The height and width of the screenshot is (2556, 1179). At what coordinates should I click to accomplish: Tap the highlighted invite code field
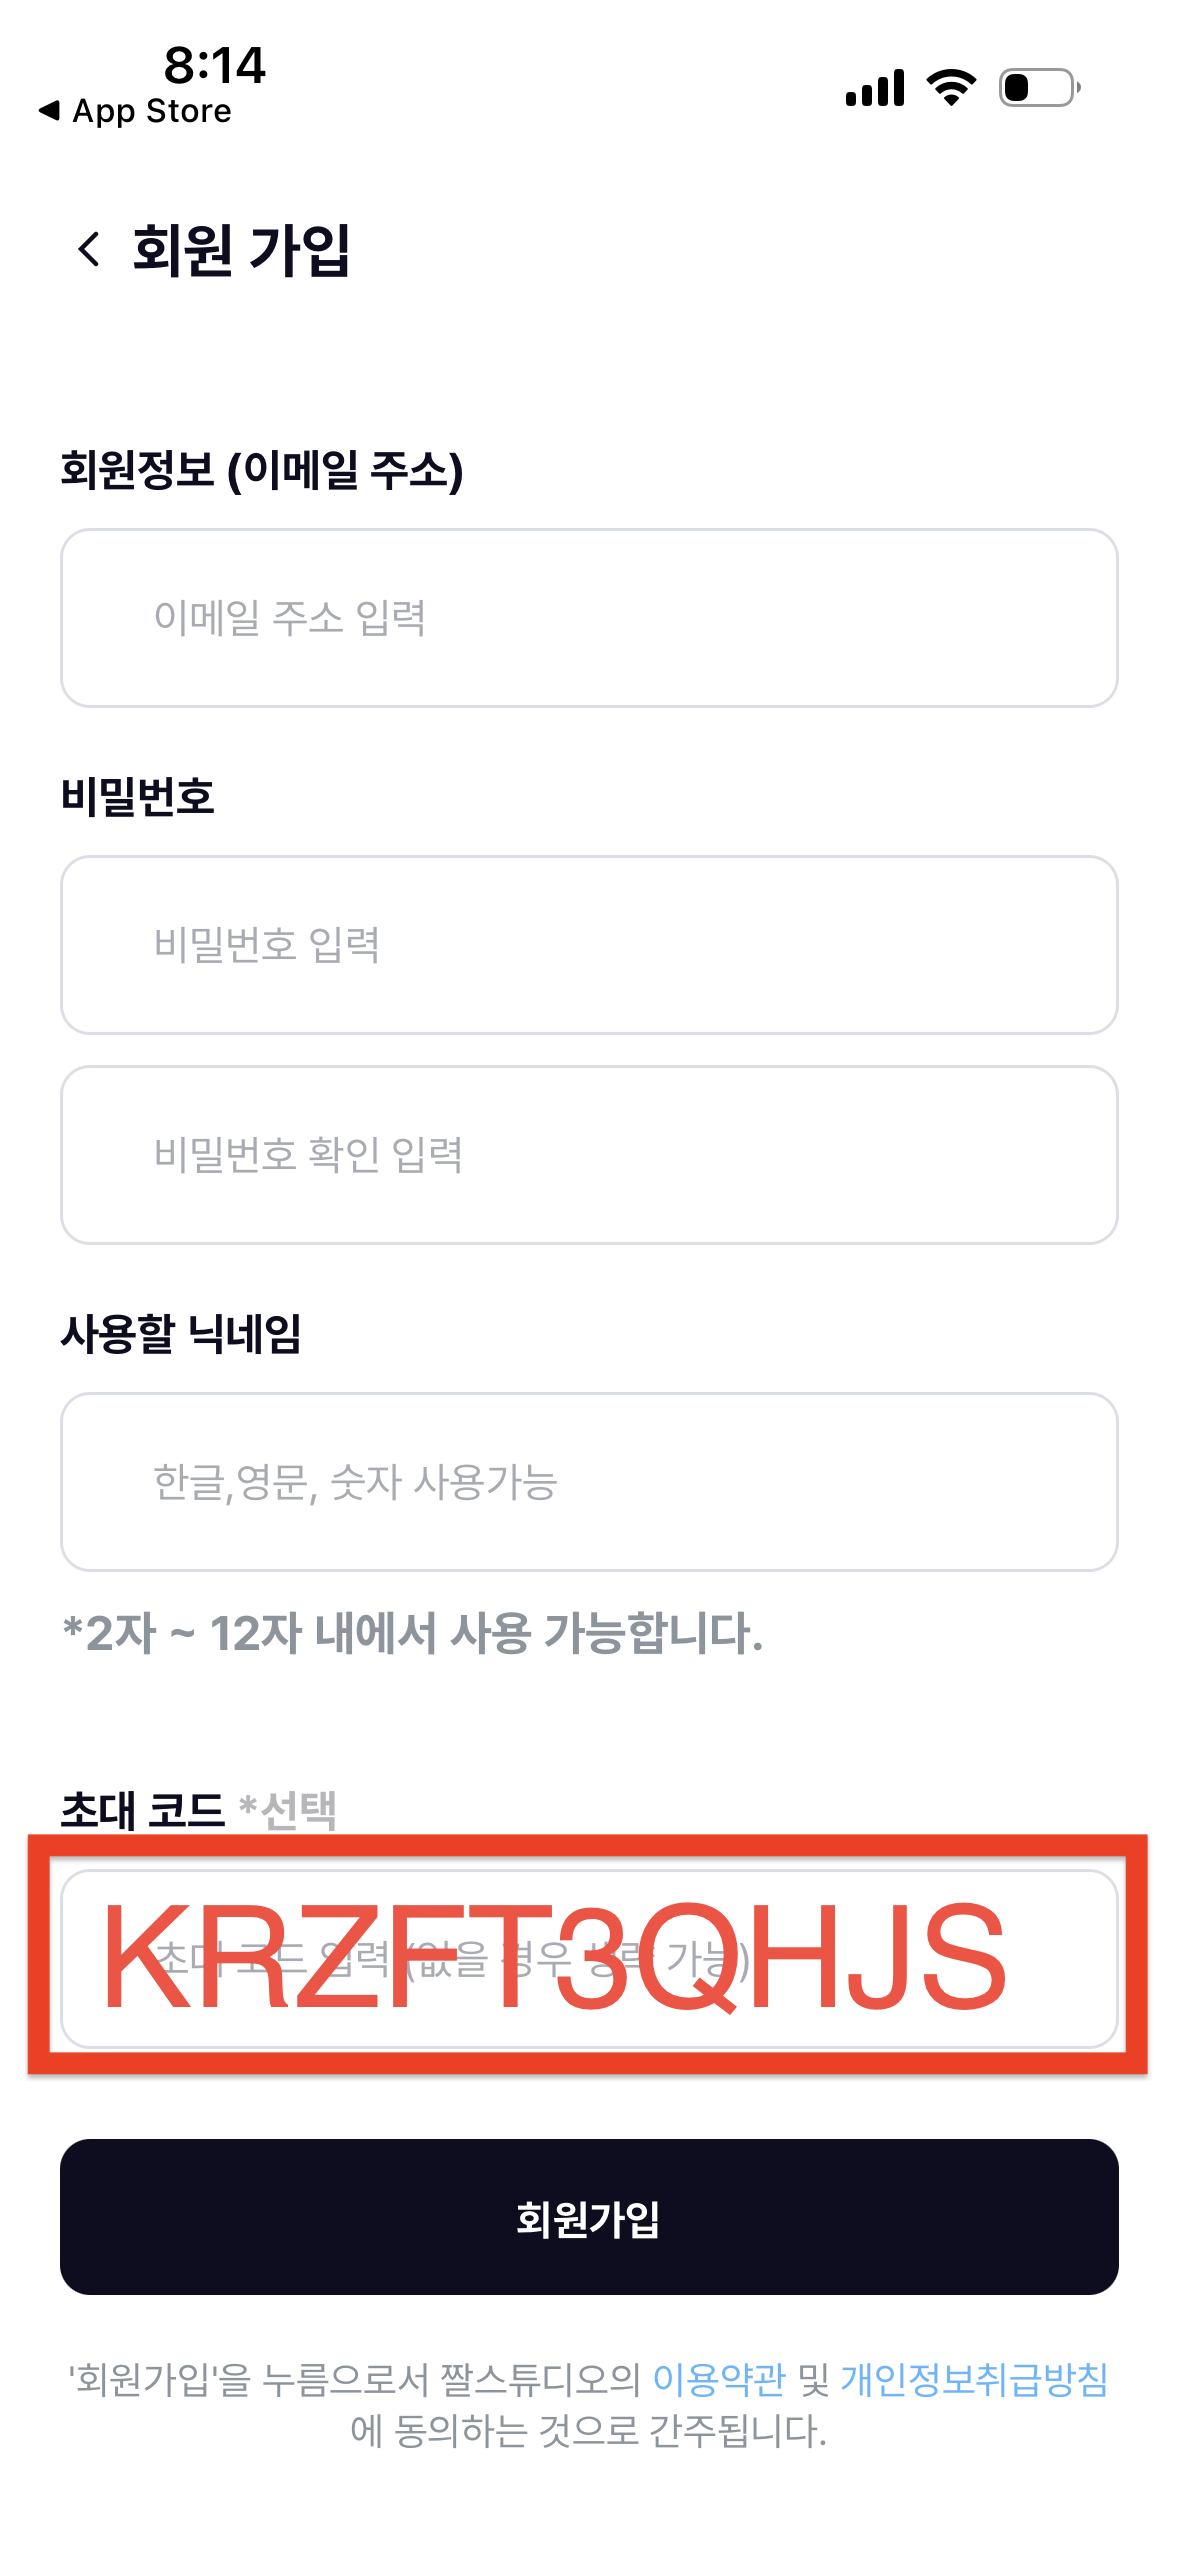(589, 1955)
